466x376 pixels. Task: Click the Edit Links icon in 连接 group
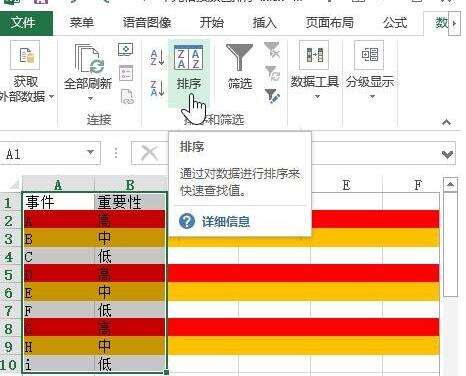(x=127, y=97)
